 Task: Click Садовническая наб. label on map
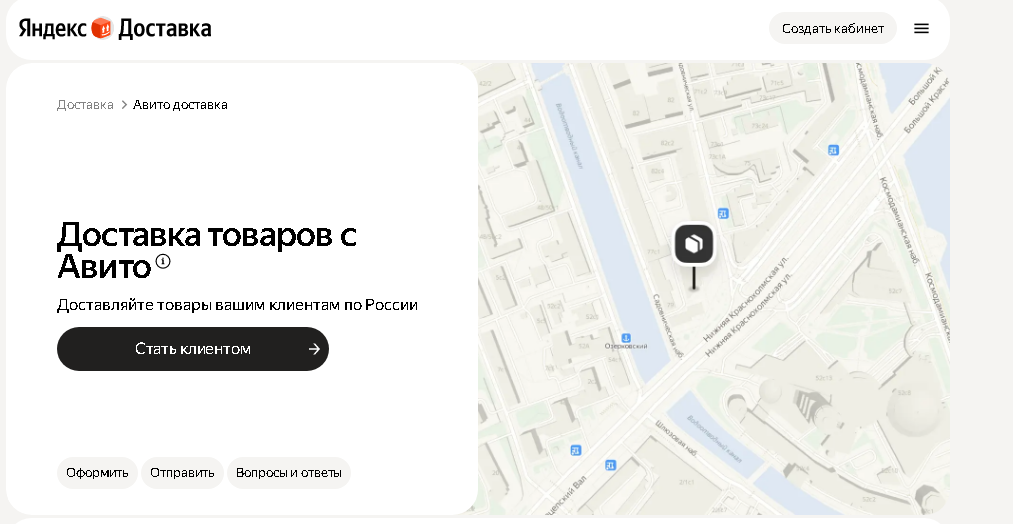[667, 327]
